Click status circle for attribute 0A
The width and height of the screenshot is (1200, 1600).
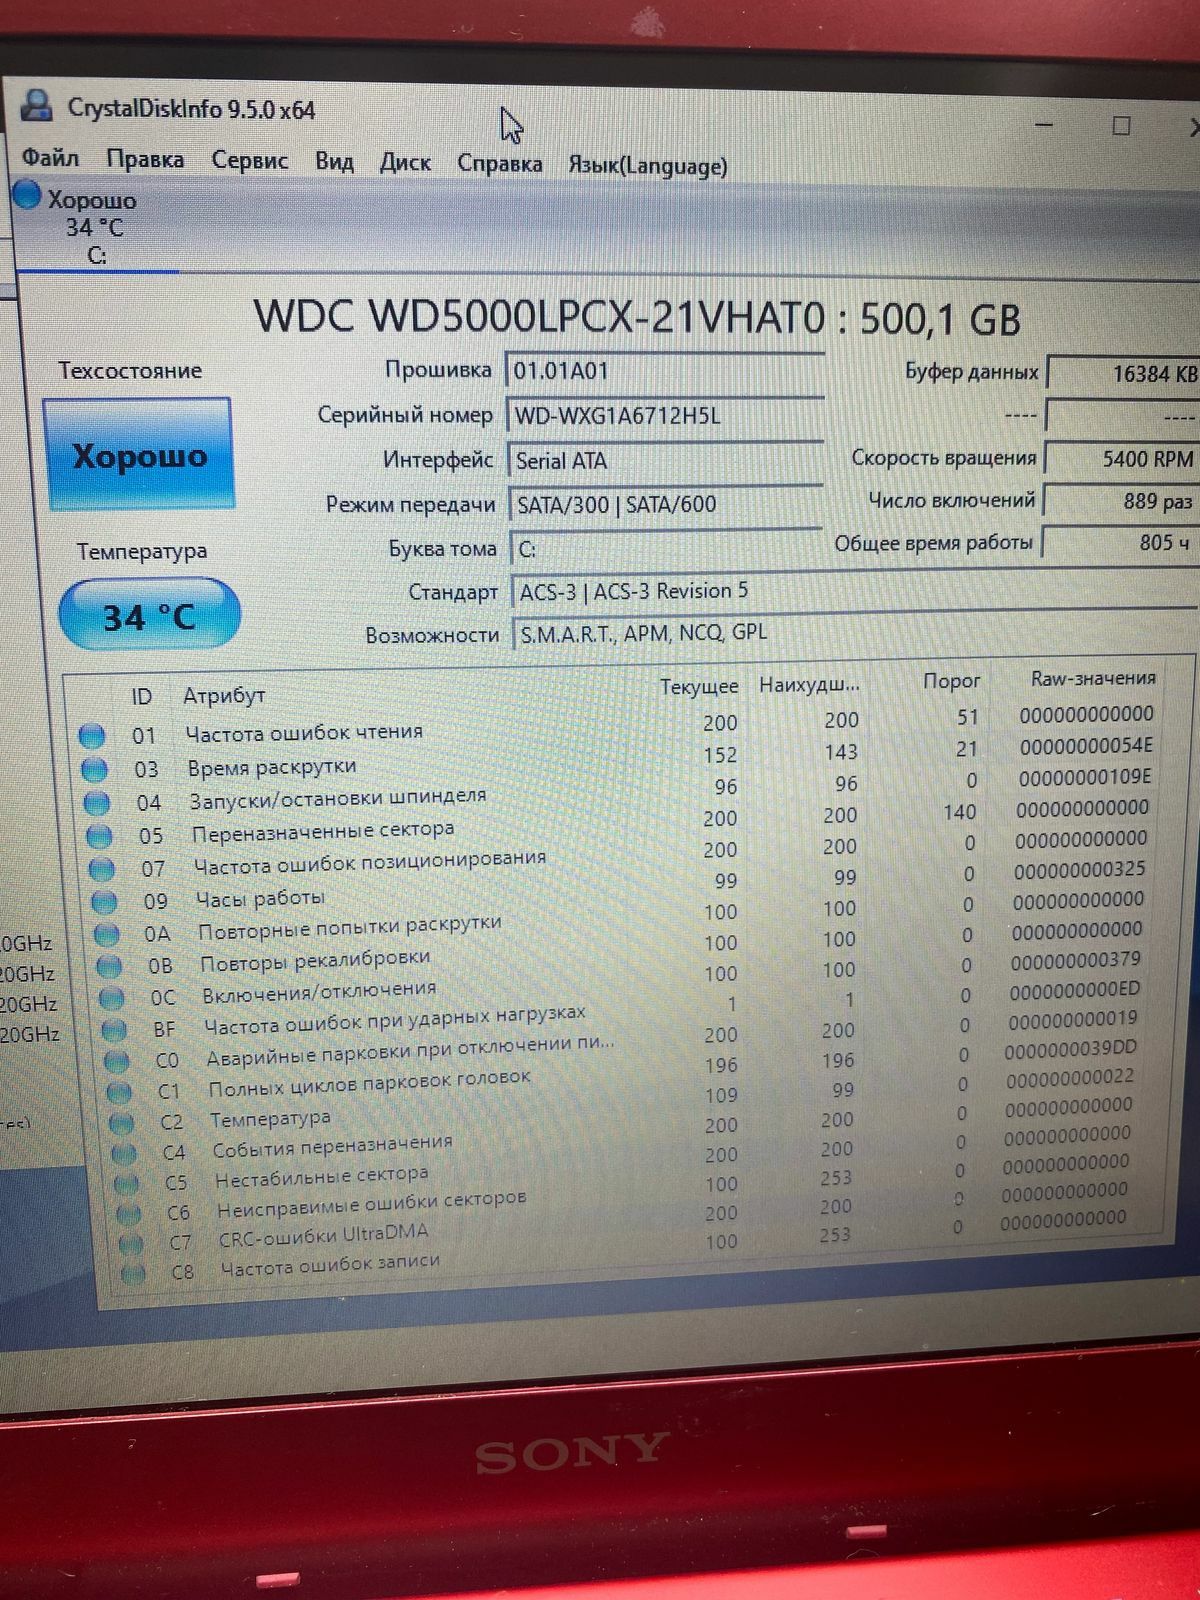pyautogui.click(x=107, y=935)
